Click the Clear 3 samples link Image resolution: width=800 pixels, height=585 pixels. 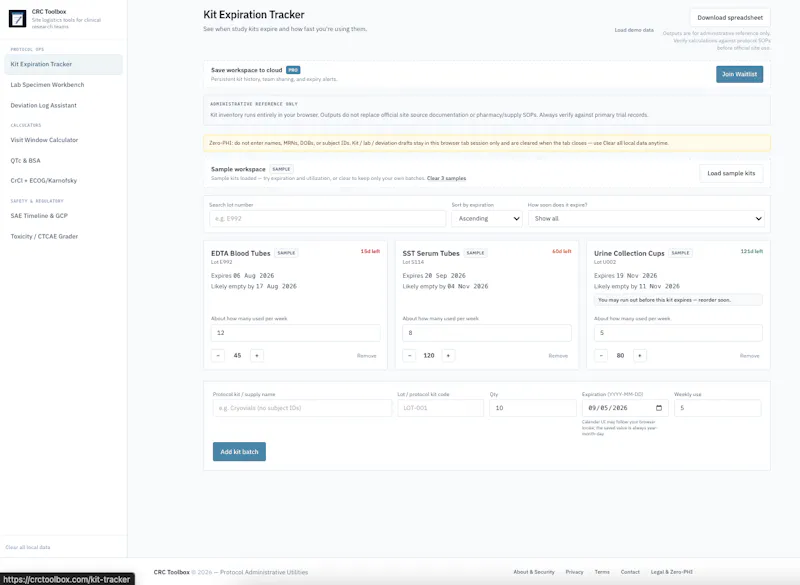coord(446,179)
